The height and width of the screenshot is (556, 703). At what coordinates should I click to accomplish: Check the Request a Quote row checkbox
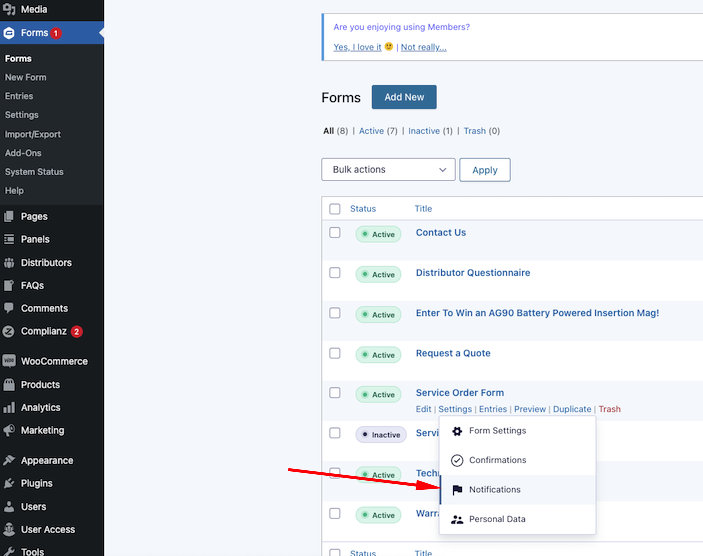click(335, 353)
